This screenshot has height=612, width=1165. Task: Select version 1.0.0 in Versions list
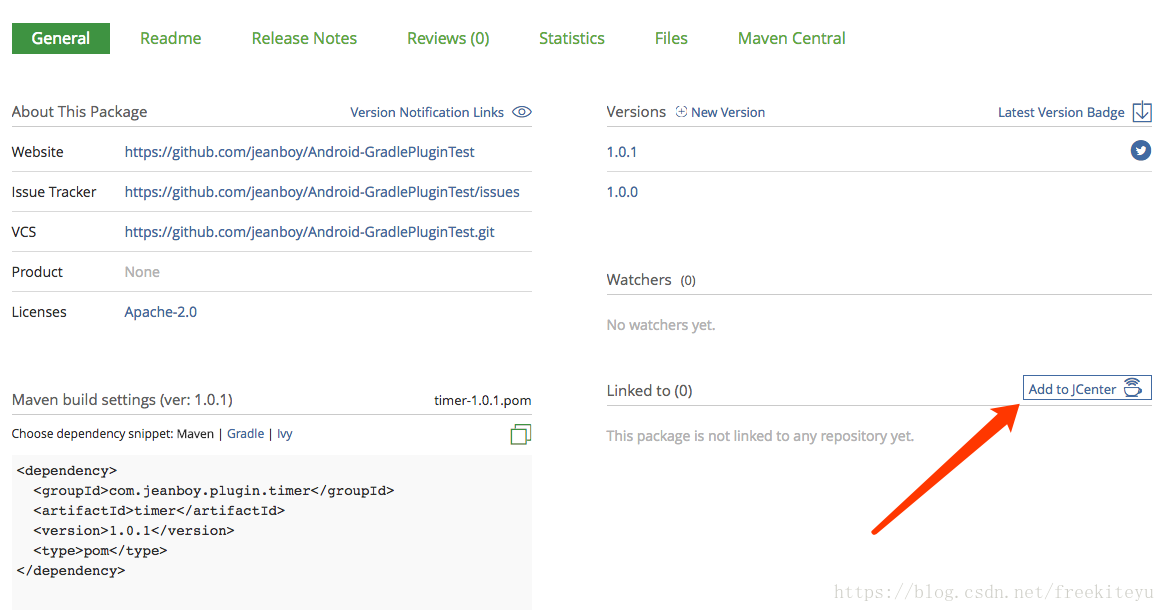point(622,192)
